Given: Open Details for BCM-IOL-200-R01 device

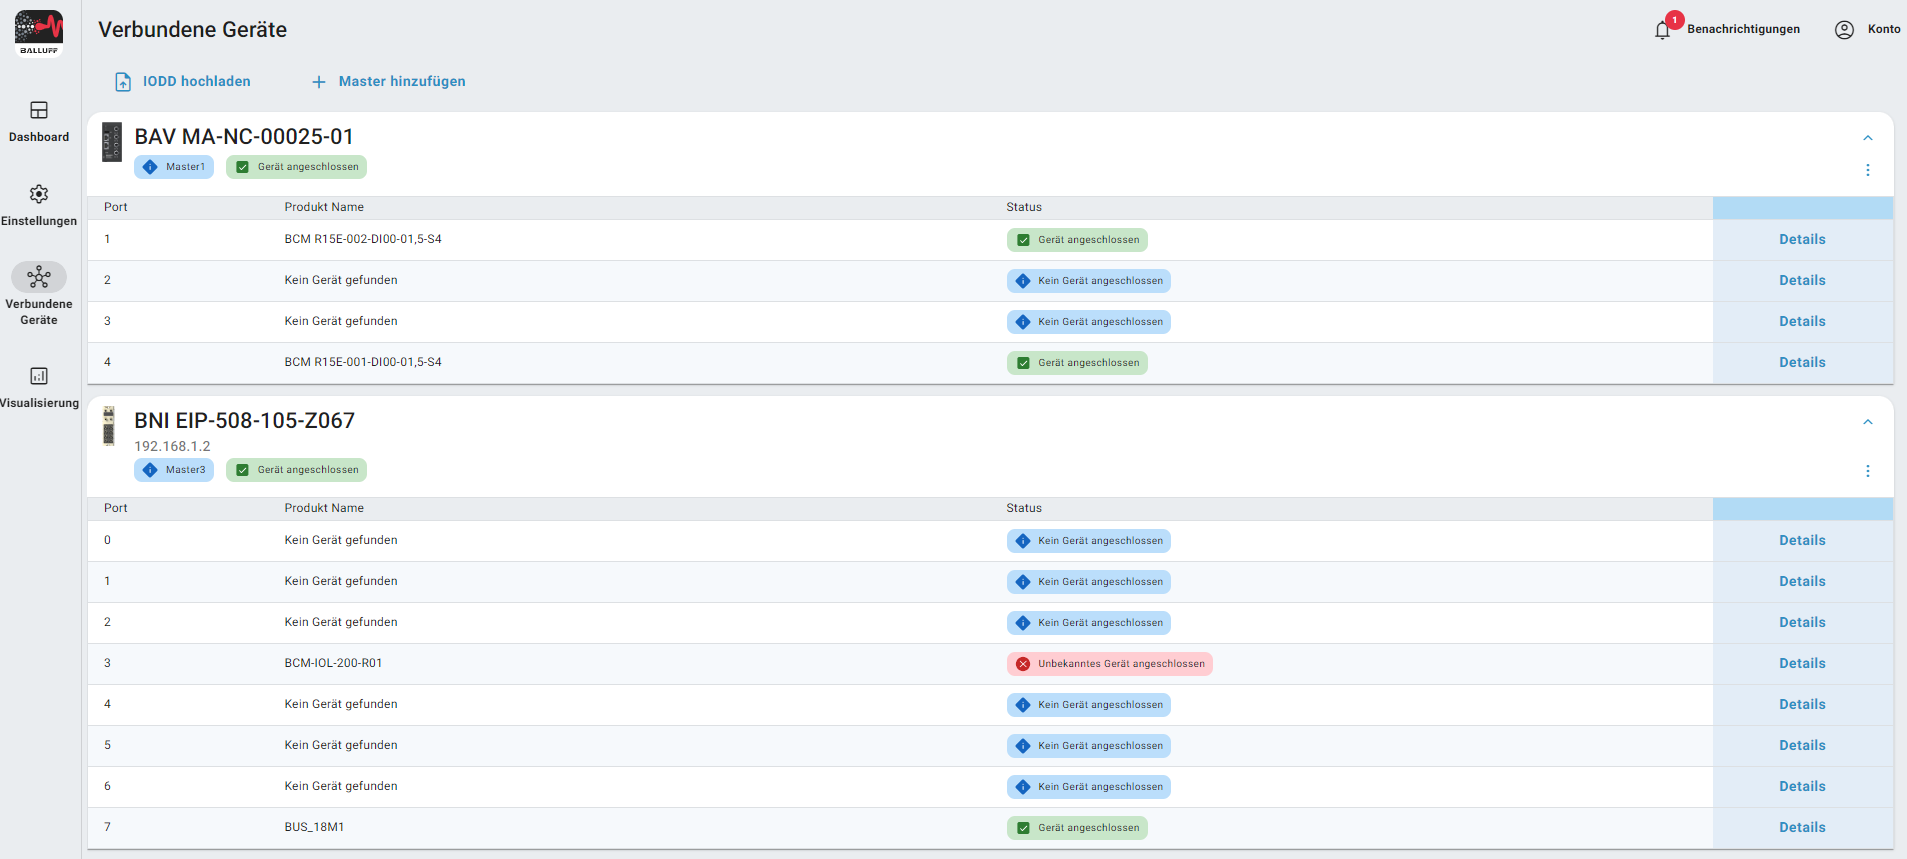Looking at the screenshot, I should [x=1801, y=664].
